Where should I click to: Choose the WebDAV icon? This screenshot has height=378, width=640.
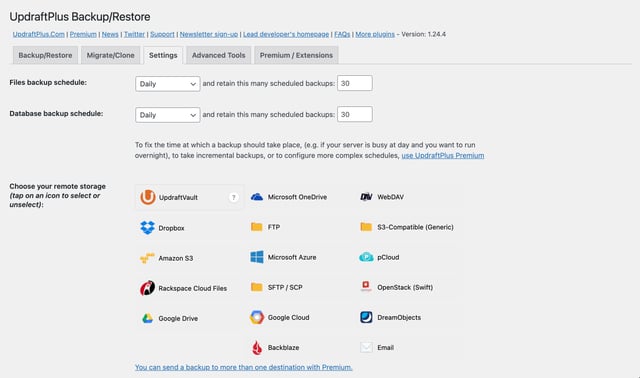click(x=366, y=197)
